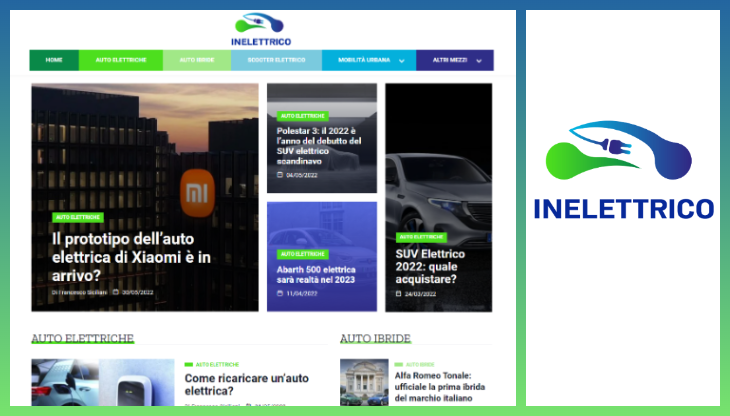Click the AUTO ELETTRICHE tag on the SUV Elettrico card
Viewport: 730px width, 416px height.
[421, 237]
